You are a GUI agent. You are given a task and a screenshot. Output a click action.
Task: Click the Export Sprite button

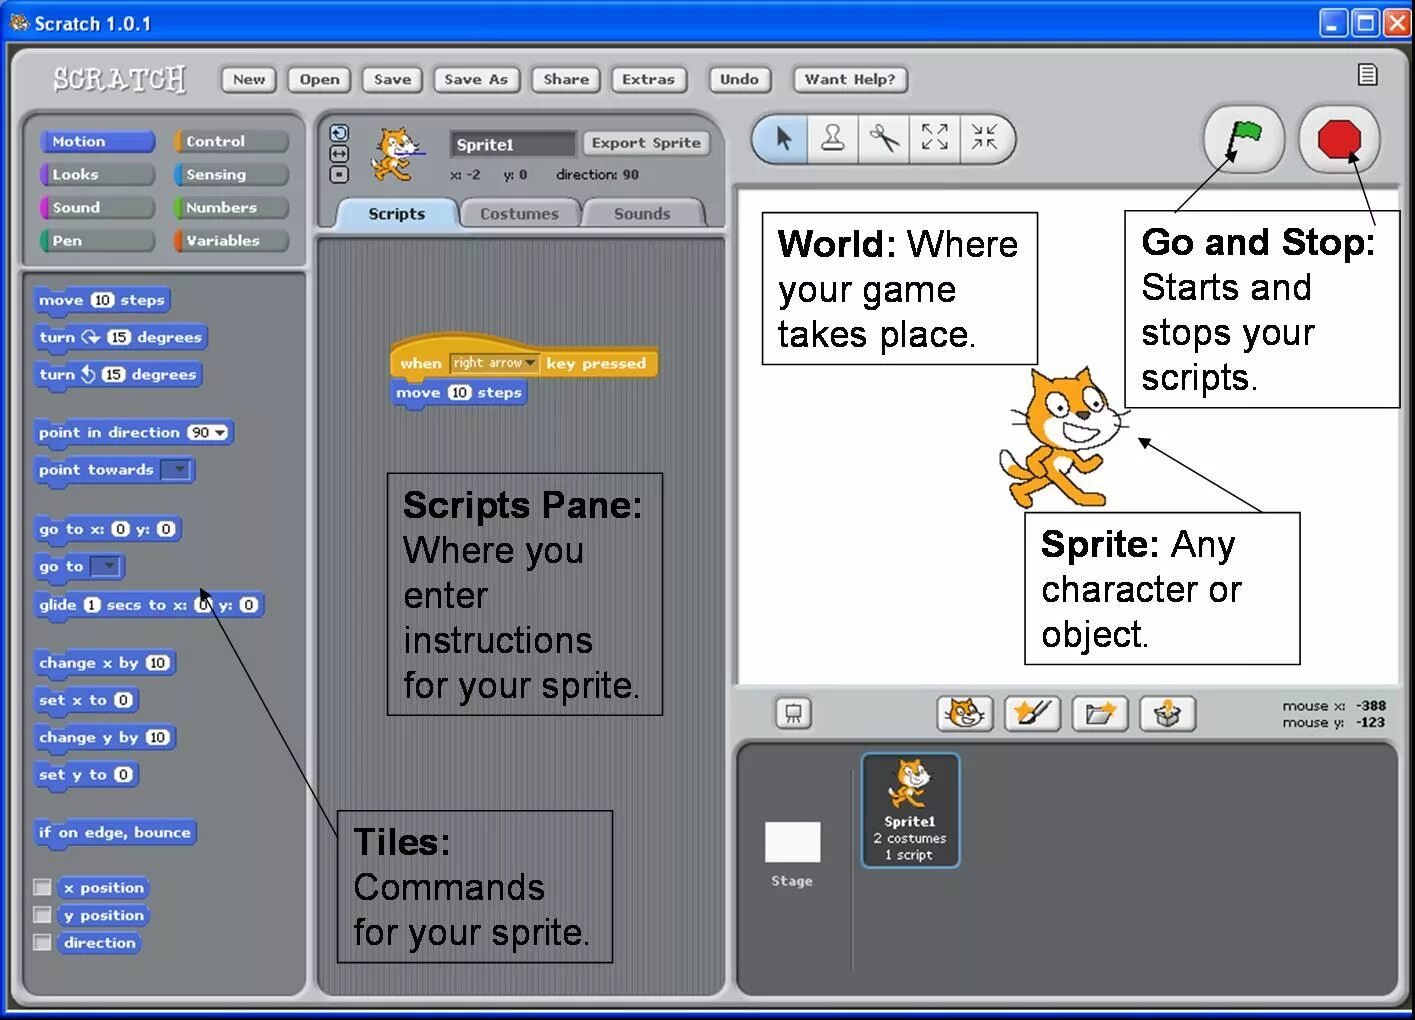pyautogui.click(x=646, y=143)
